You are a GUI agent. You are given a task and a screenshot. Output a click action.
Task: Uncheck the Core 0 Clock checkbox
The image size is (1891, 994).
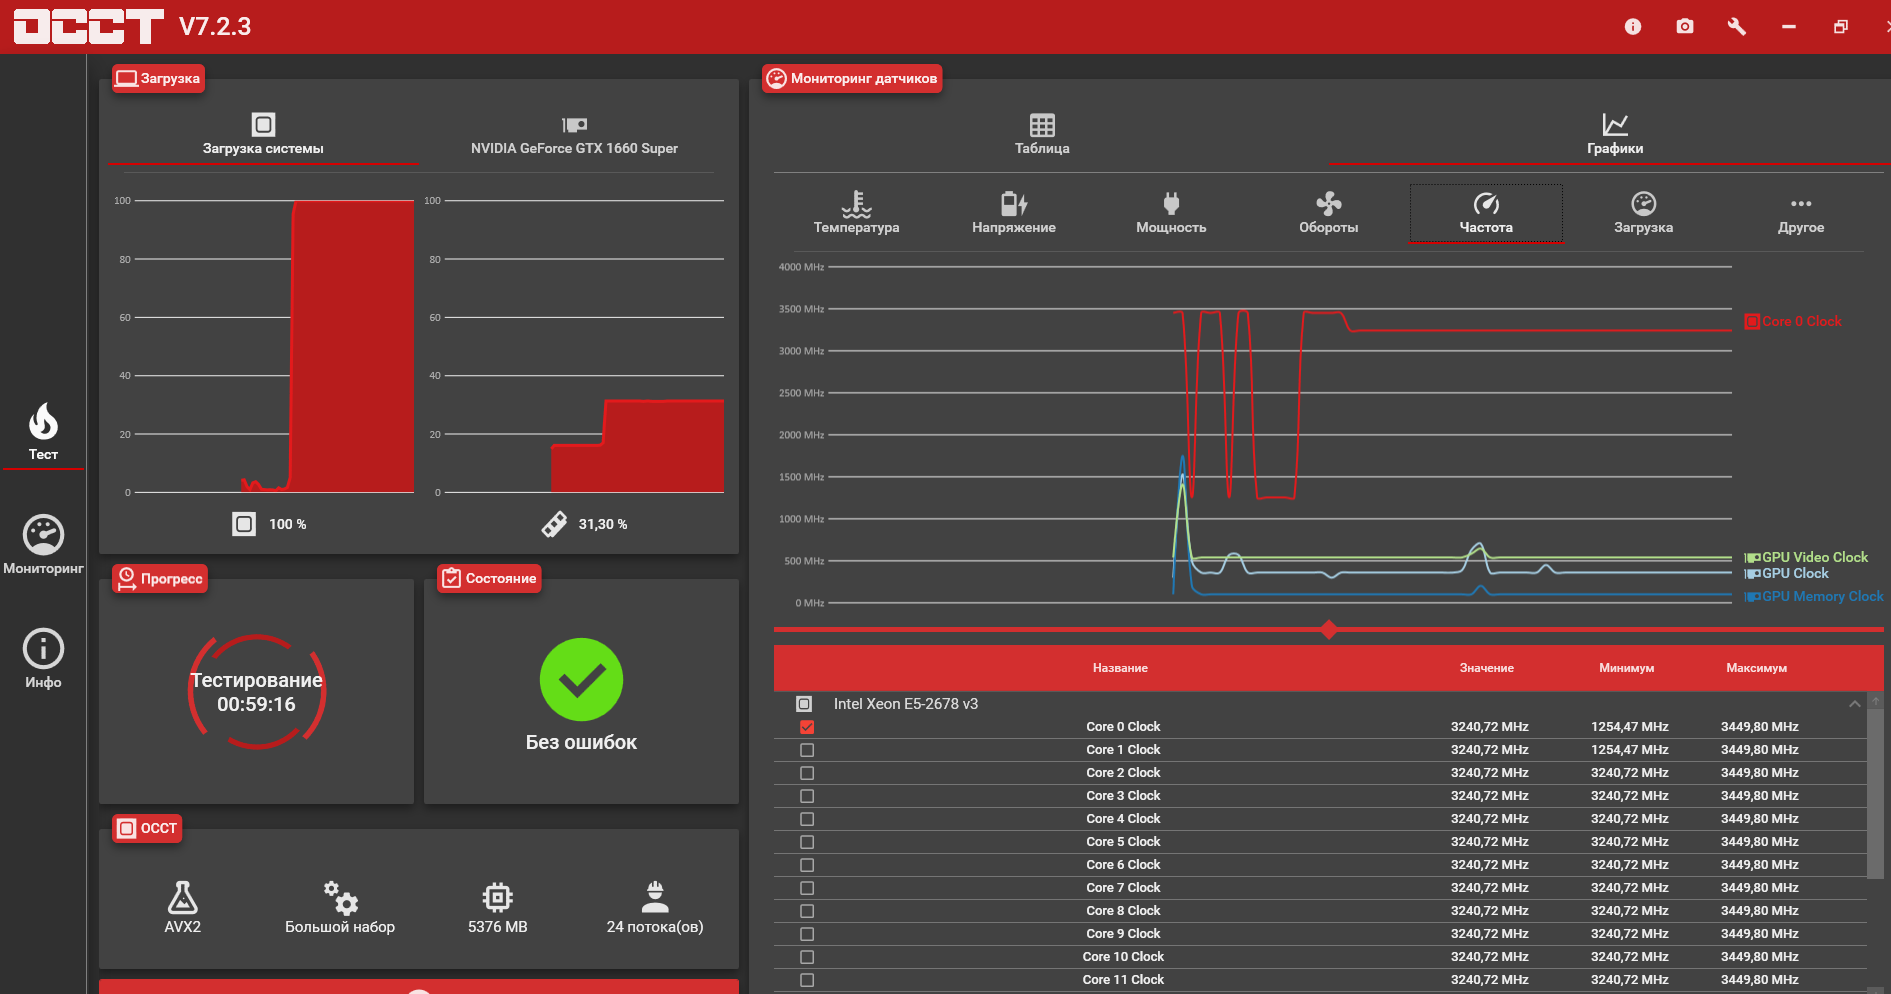point(807,727)
